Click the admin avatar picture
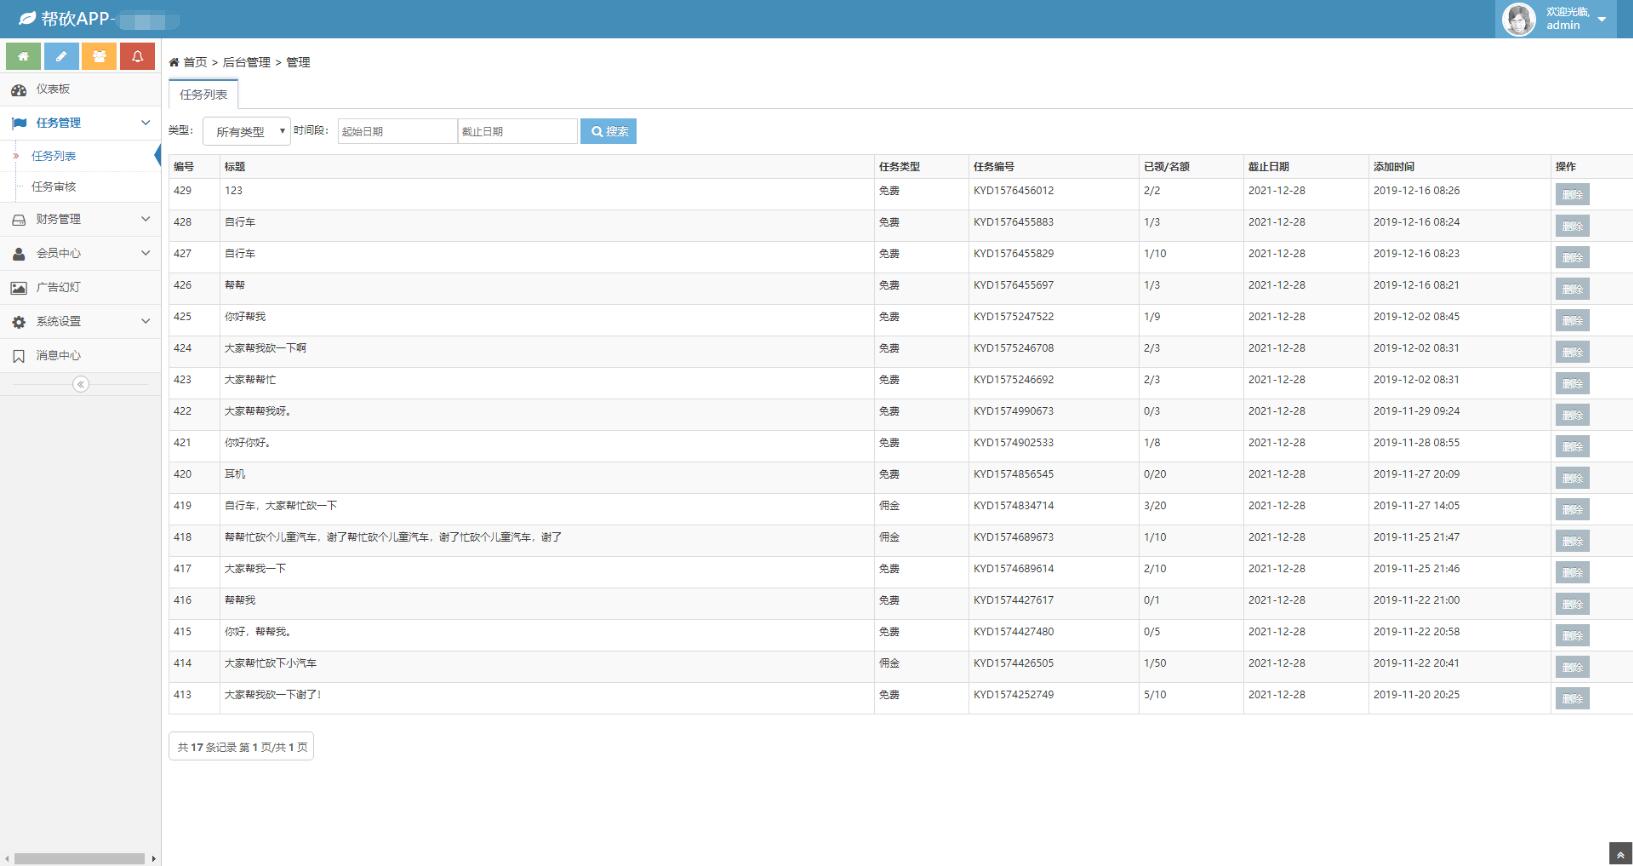The height and width of the screenshot is (866, 1633). 1519,19
